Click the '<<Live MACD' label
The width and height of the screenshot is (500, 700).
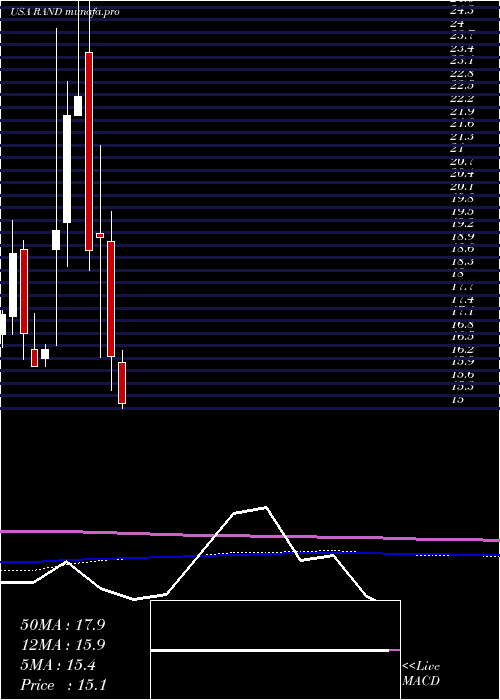coord(421,674)
